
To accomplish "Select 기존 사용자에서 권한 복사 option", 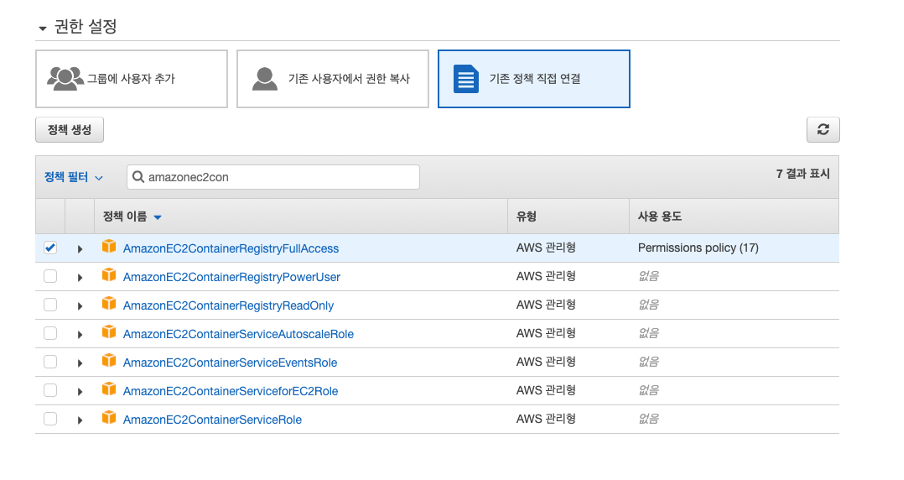I will click(333, 79).
